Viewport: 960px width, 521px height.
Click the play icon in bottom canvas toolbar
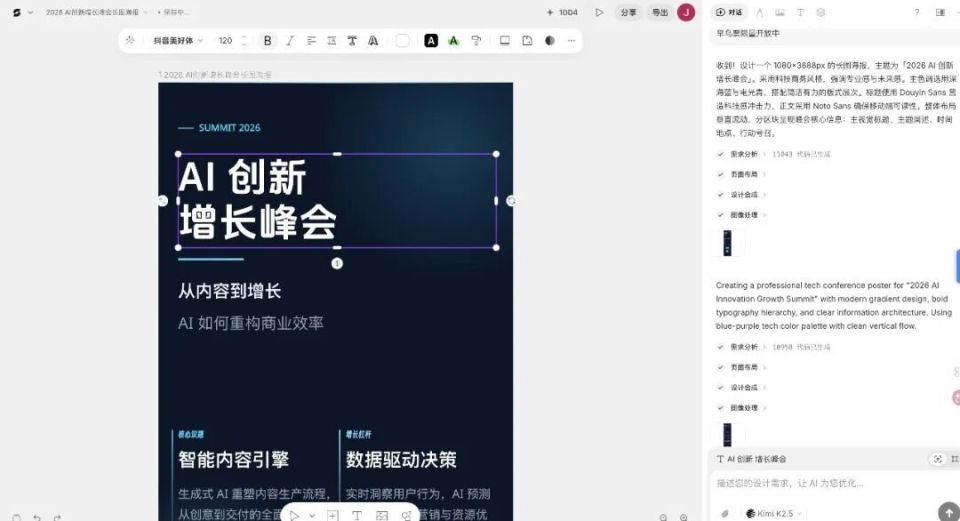coord(294,515)
